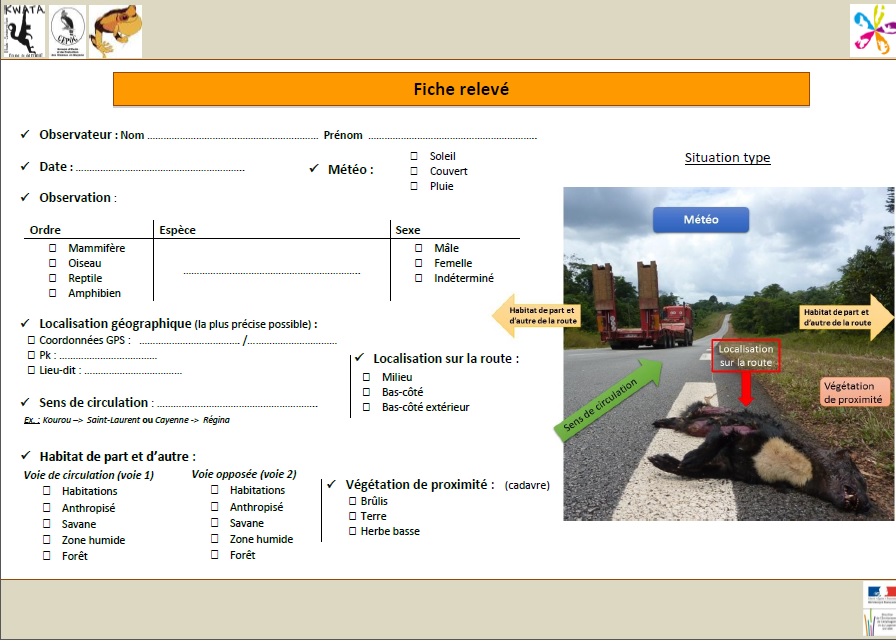The height and width of the screenshot is (644, 896).
Task: Click the French Republic flag logo
Action: [x=880, y=594]
